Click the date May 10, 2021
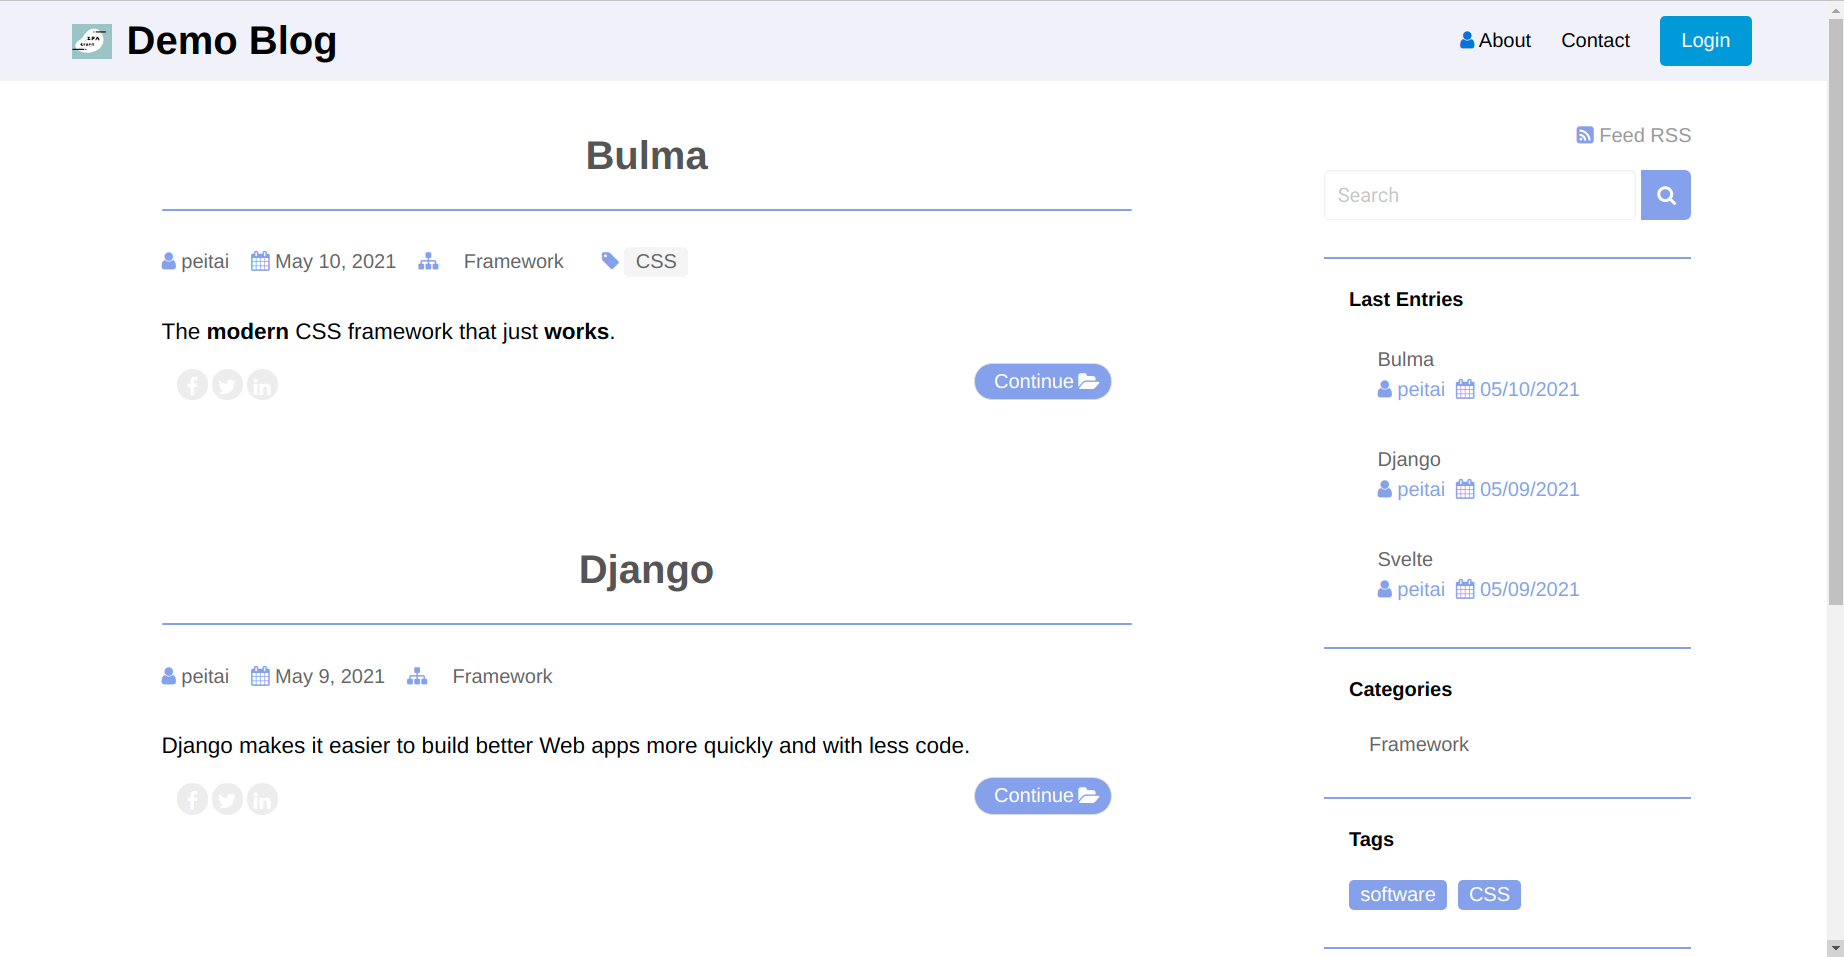This screenshot has width=1844, height=957. [335, 261]
